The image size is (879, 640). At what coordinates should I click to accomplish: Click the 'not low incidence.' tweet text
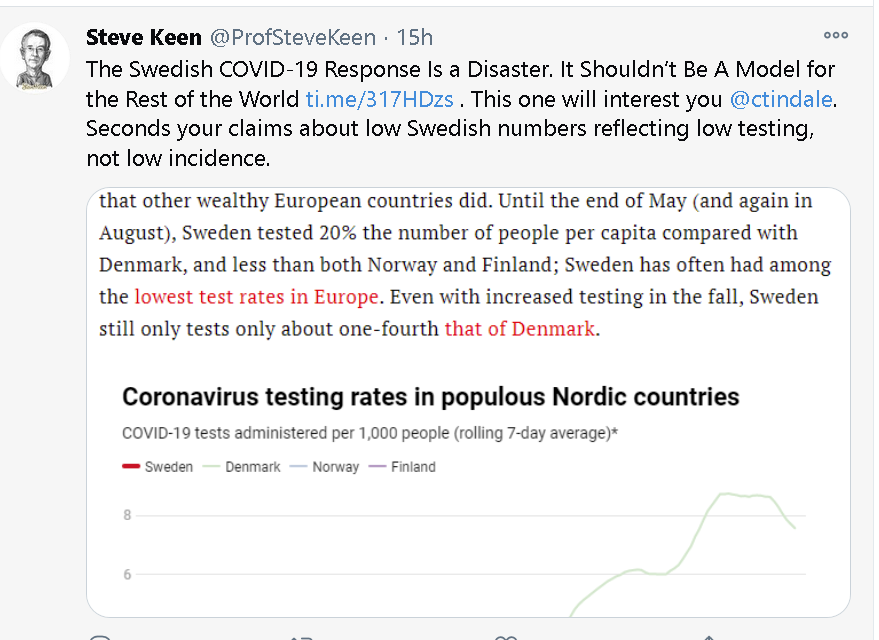pos(178,159)
